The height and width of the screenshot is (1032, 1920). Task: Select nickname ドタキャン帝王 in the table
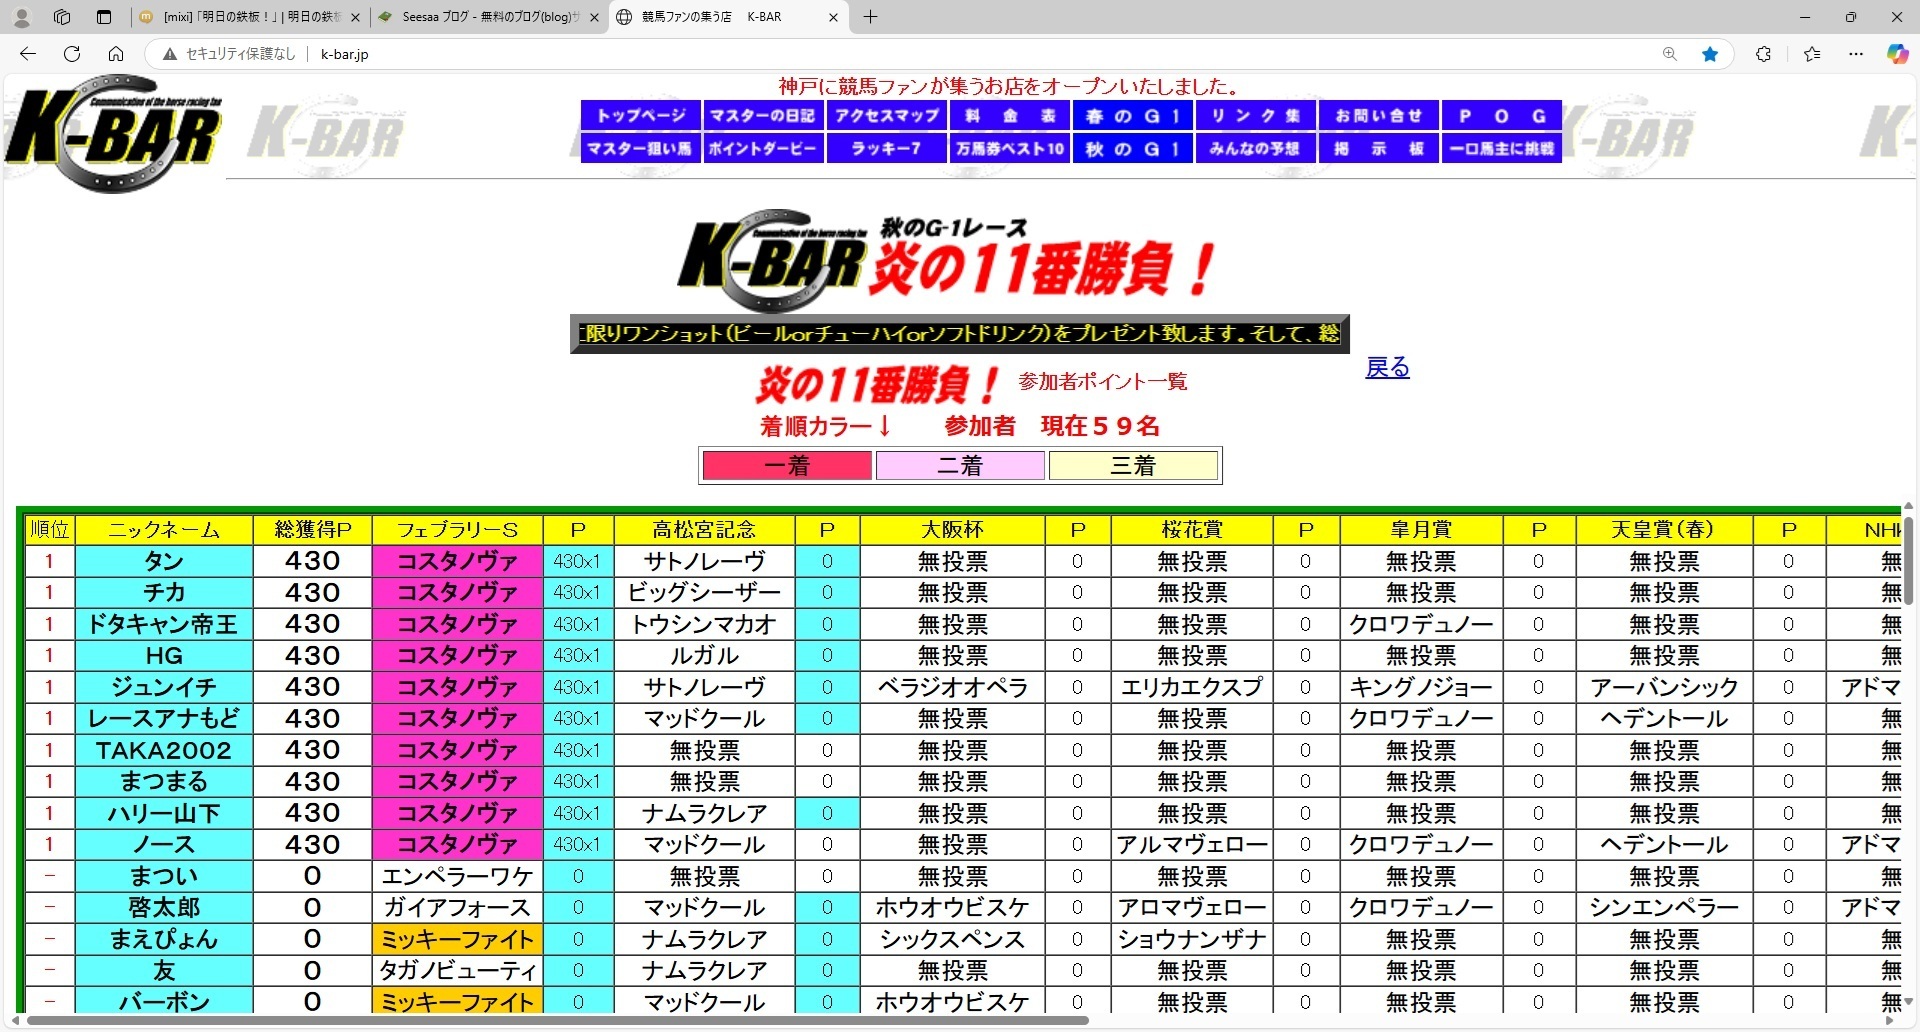pyautogui.click(x=164, y=625)
